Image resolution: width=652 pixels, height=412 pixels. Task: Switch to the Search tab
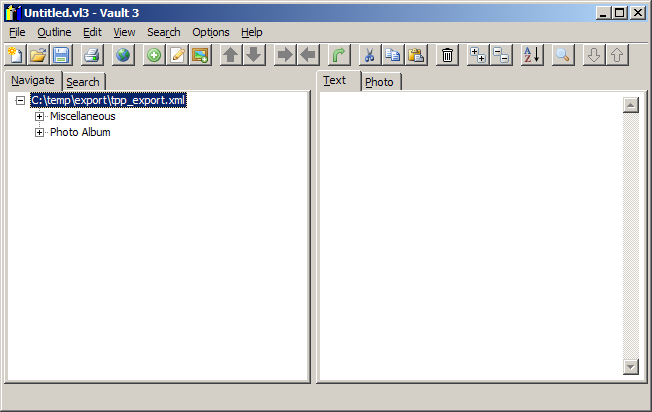pyautogui.click(x=83, y=82)
